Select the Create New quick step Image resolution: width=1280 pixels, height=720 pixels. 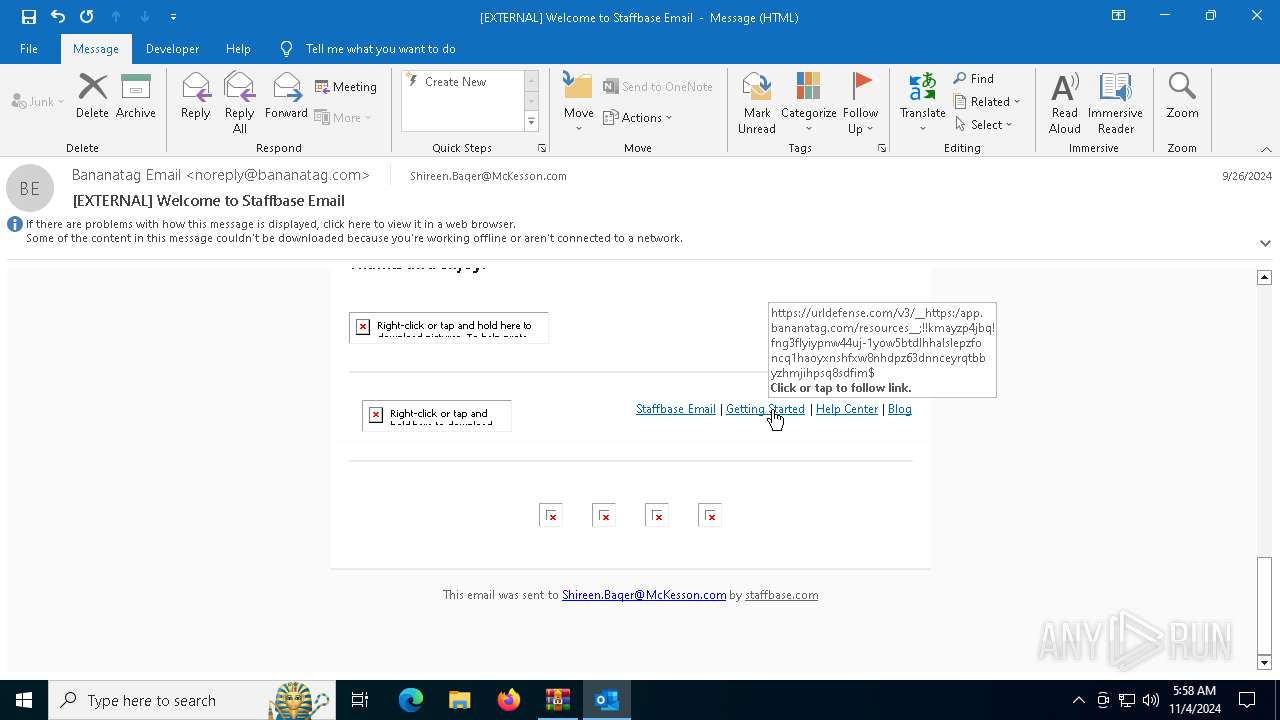click(461, 82)
